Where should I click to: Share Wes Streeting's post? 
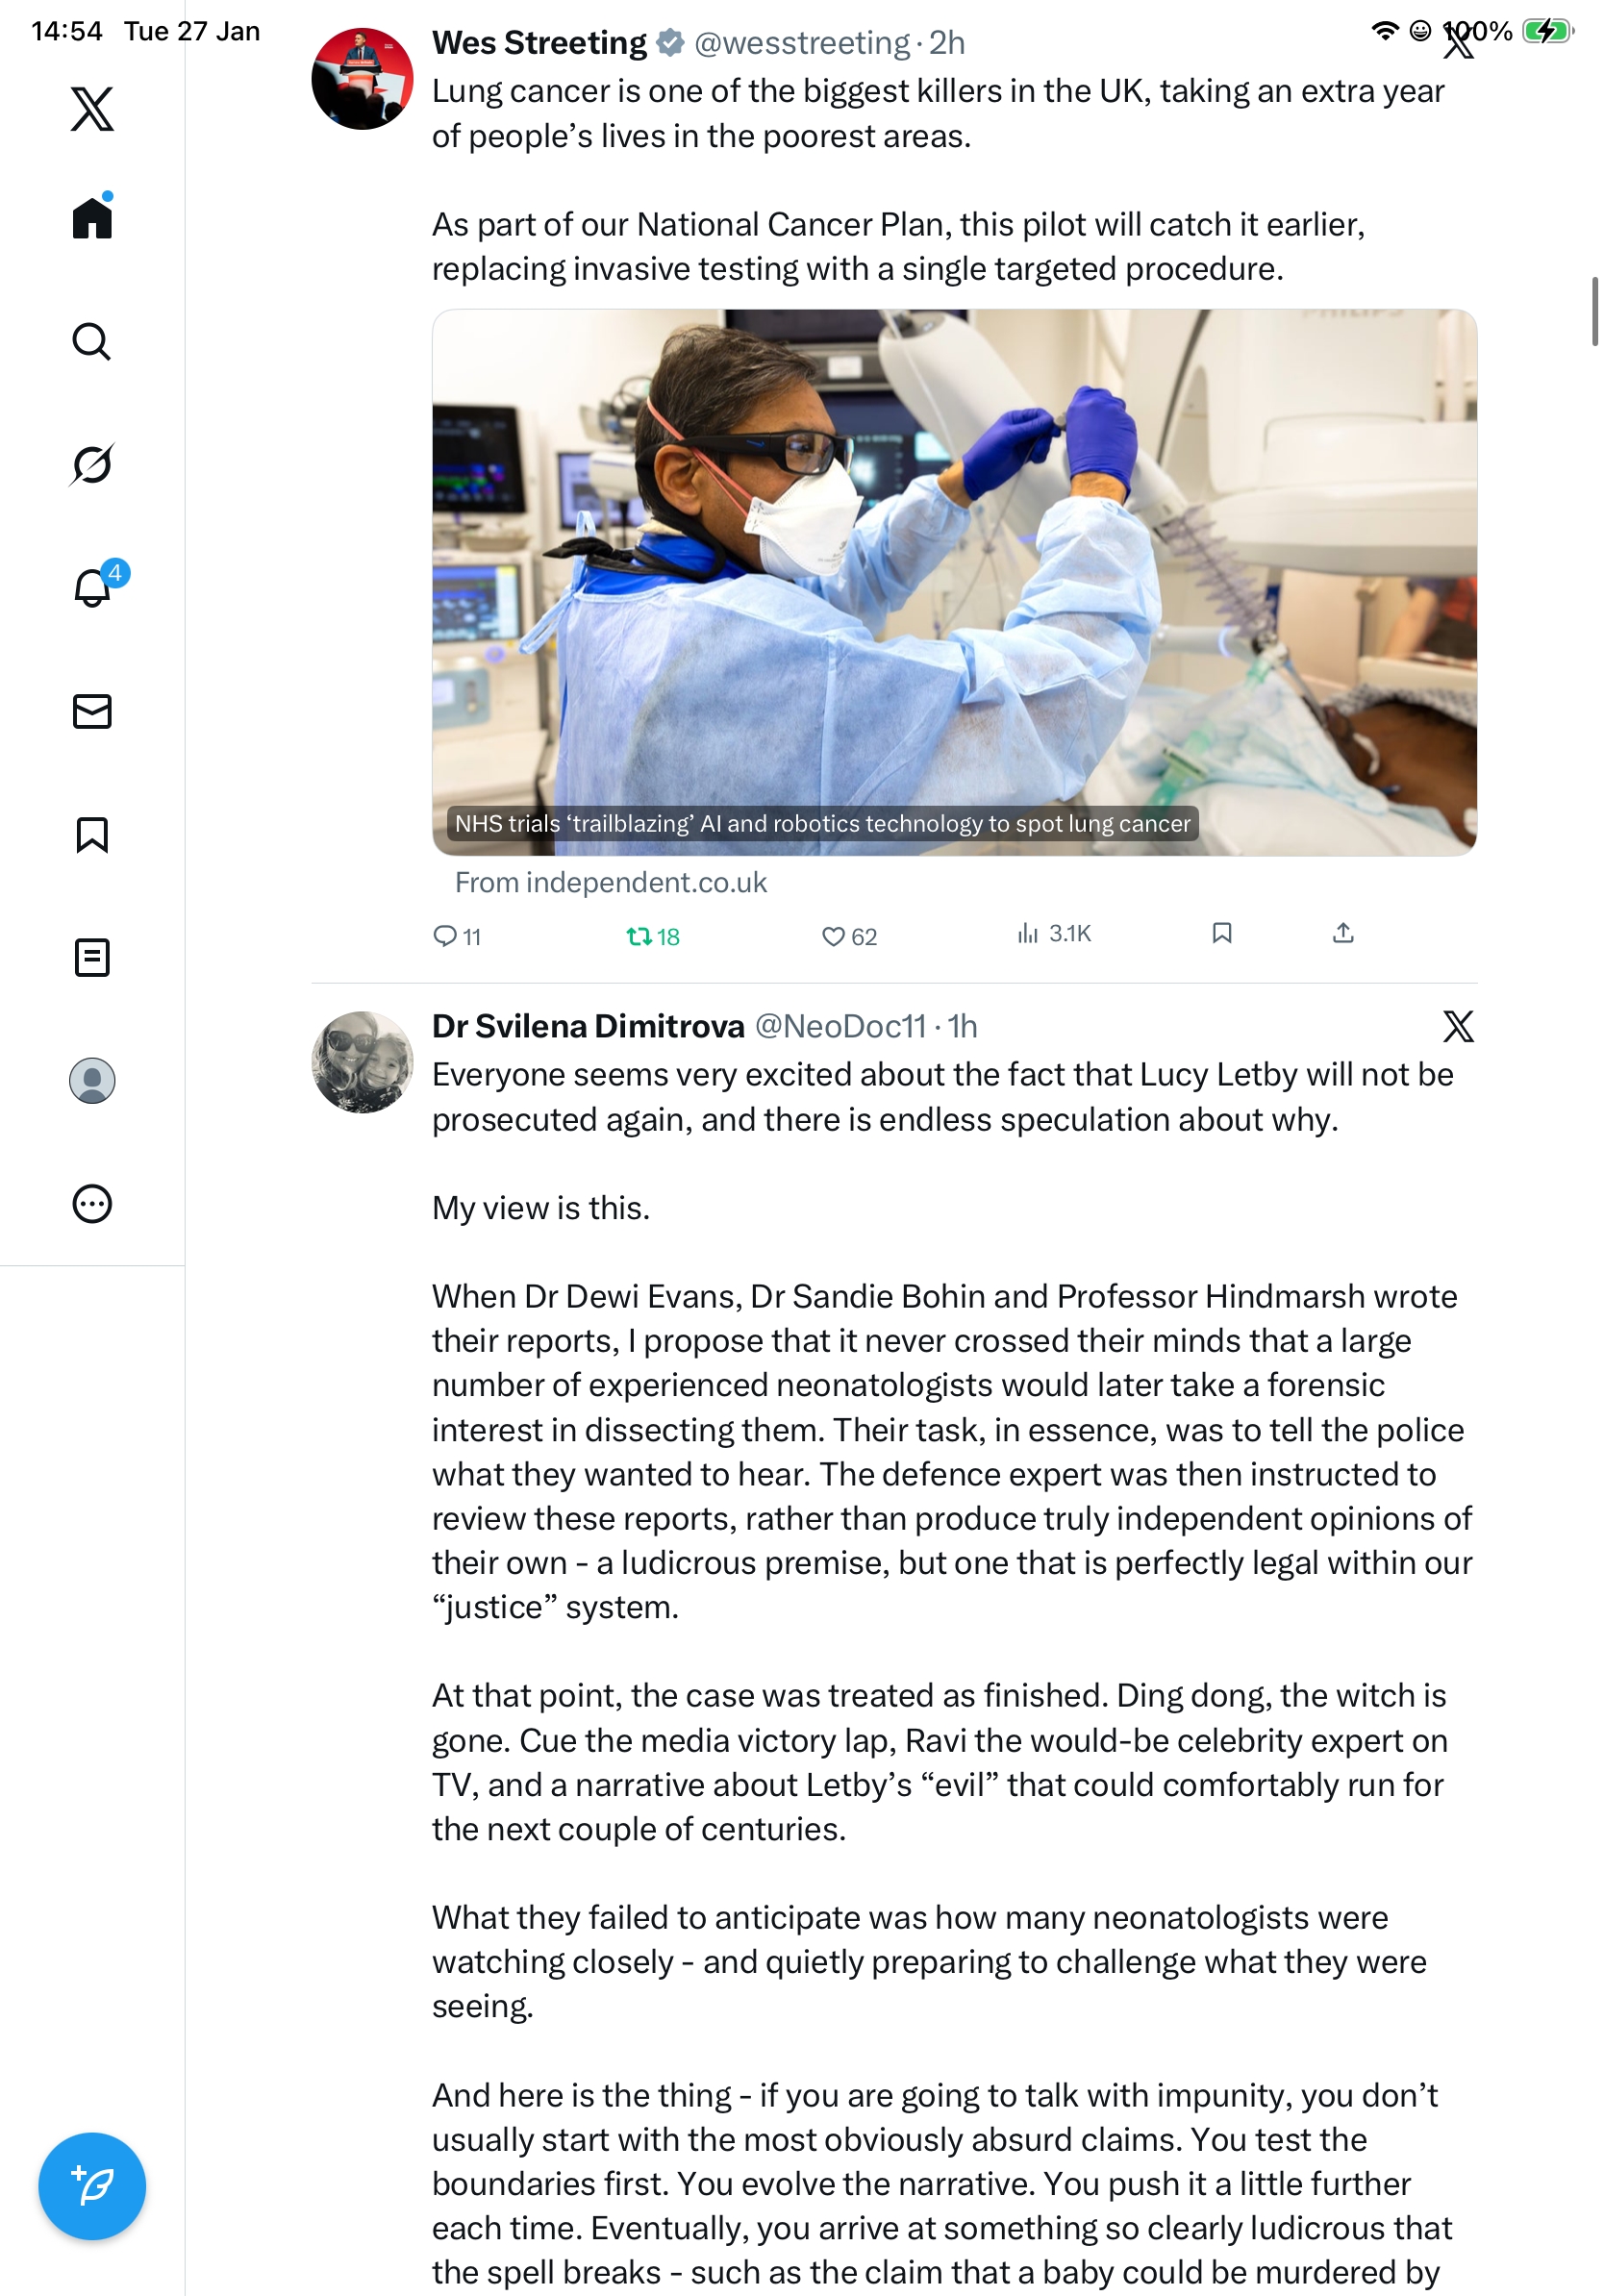(x=1343, y=933)
